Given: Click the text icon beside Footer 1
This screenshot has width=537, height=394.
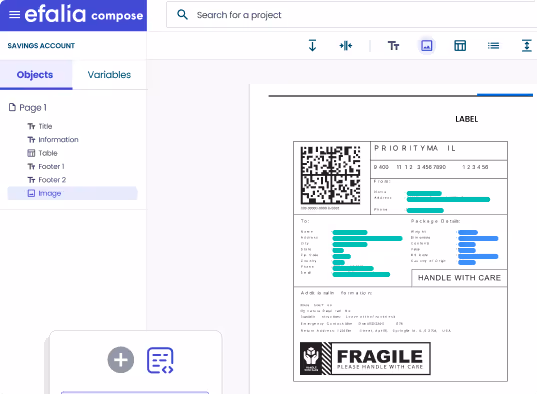Looking at the screenshot, I should 31,167.
